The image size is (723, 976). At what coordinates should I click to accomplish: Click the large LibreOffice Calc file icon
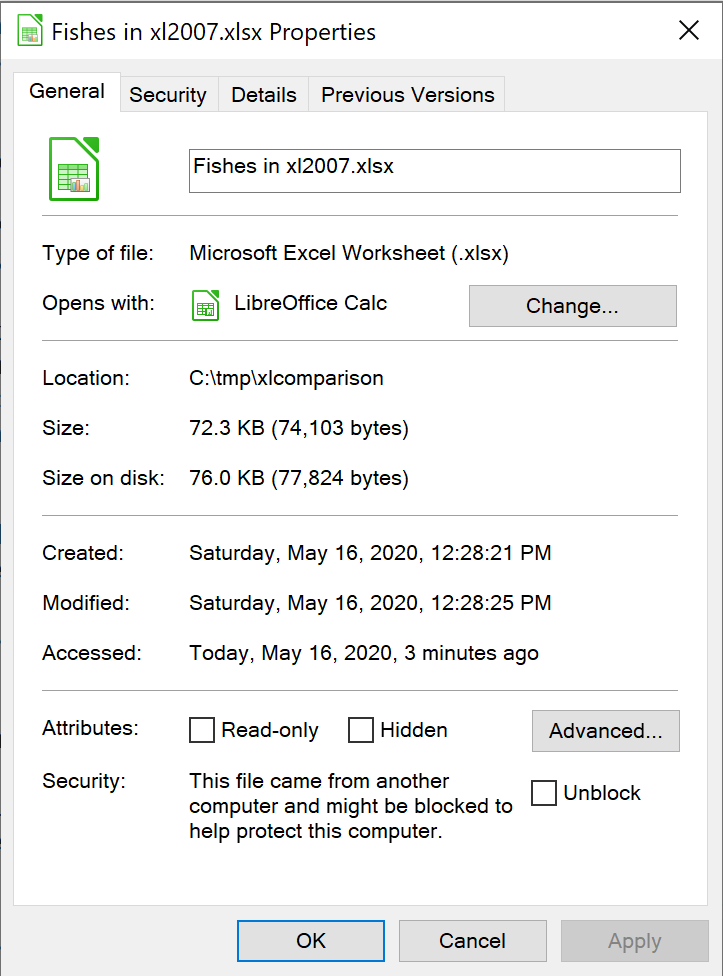click(x=74, y=169)
